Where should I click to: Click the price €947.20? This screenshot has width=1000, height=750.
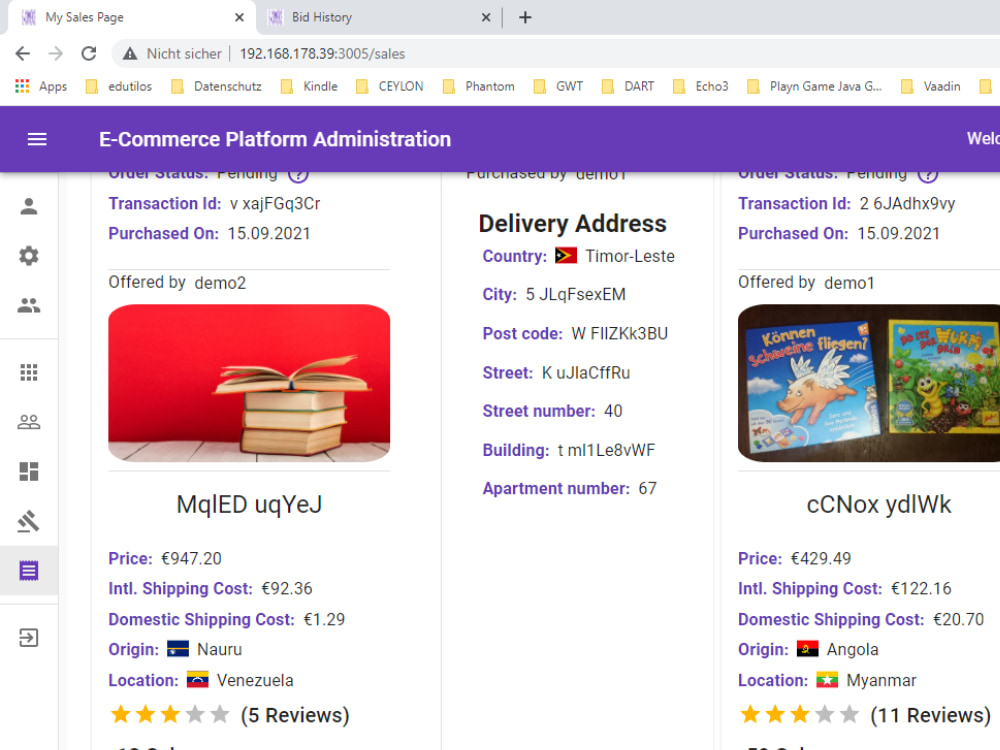(x=191, y=559)
